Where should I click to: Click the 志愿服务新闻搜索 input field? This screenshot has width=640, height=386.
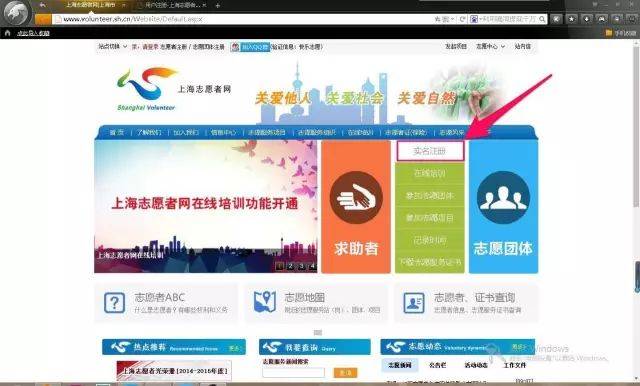[x=293, y=373]
